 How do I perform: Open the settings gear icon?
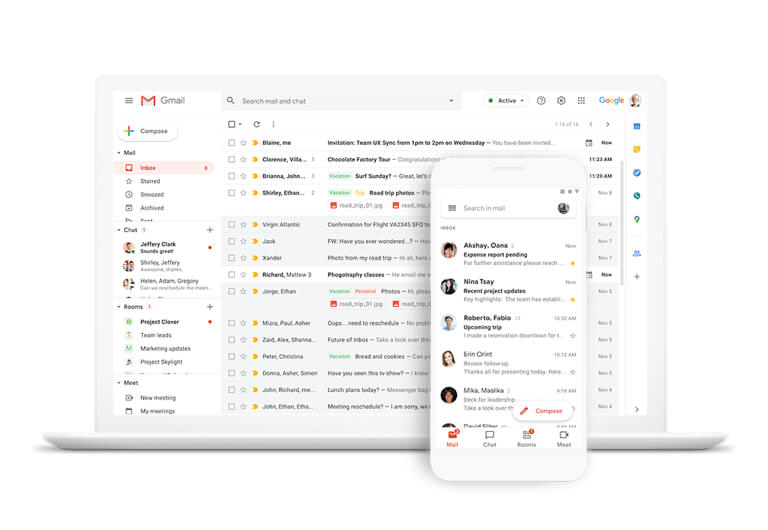point(561,101)
